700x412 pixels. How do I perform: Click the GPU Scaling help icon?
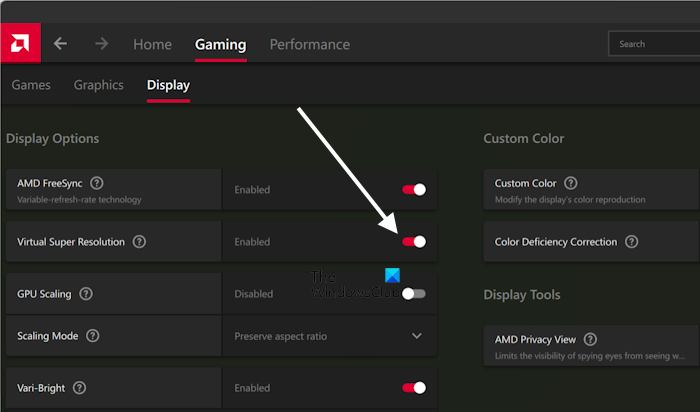point(86,294)
